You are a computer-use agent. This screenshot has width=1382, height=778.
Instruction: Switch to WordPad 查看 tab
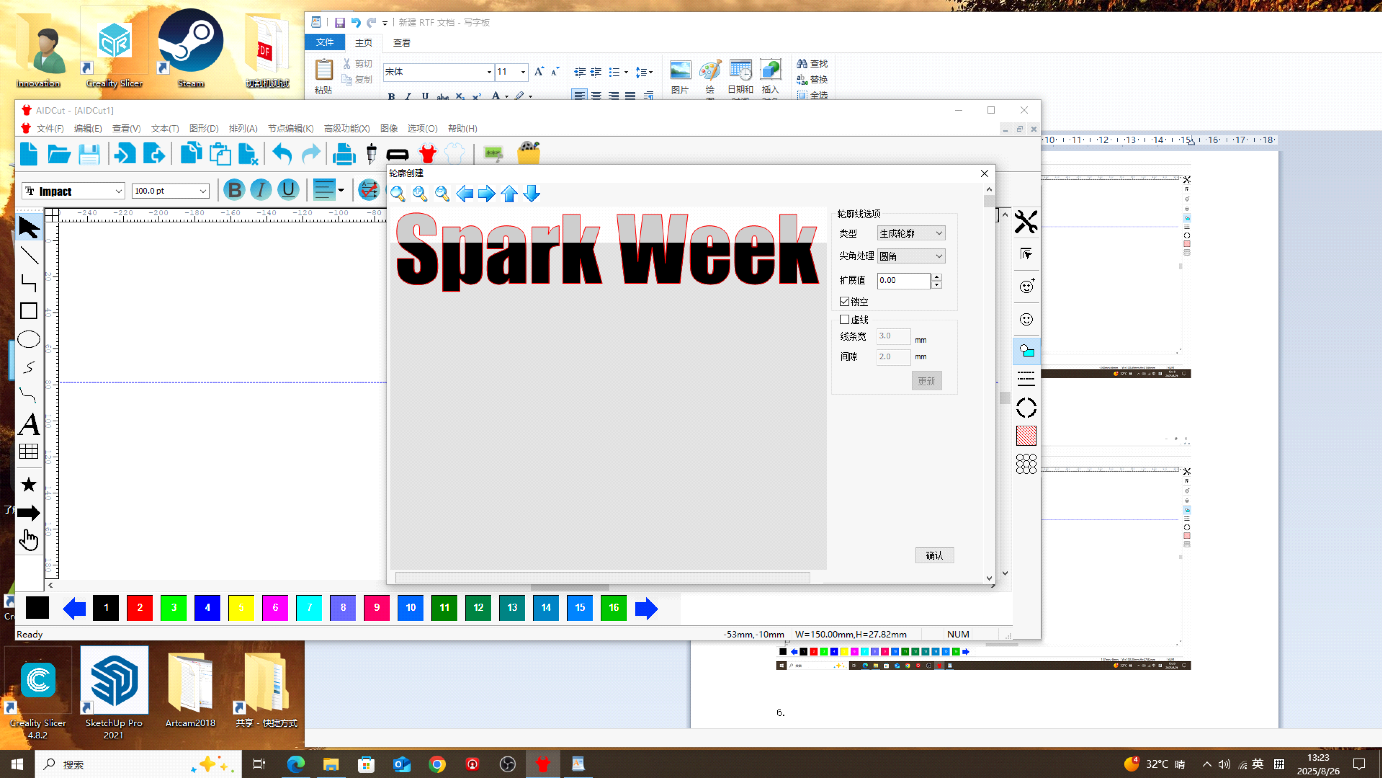click(x=401, y=43)
